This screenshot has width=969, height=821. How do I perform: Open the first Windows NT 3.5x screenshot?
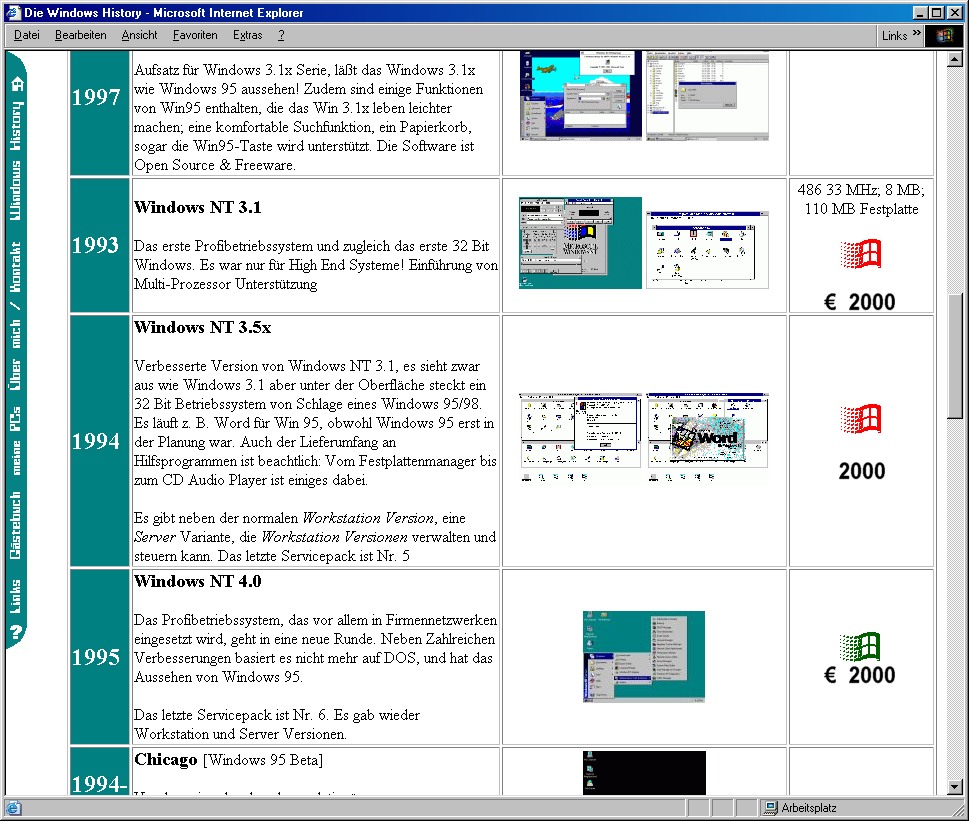[x=580, y=437]
